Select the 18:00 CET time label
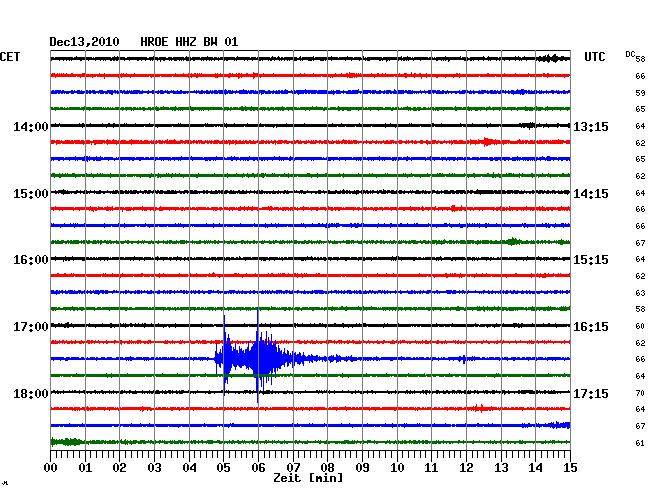 point(31,393)
